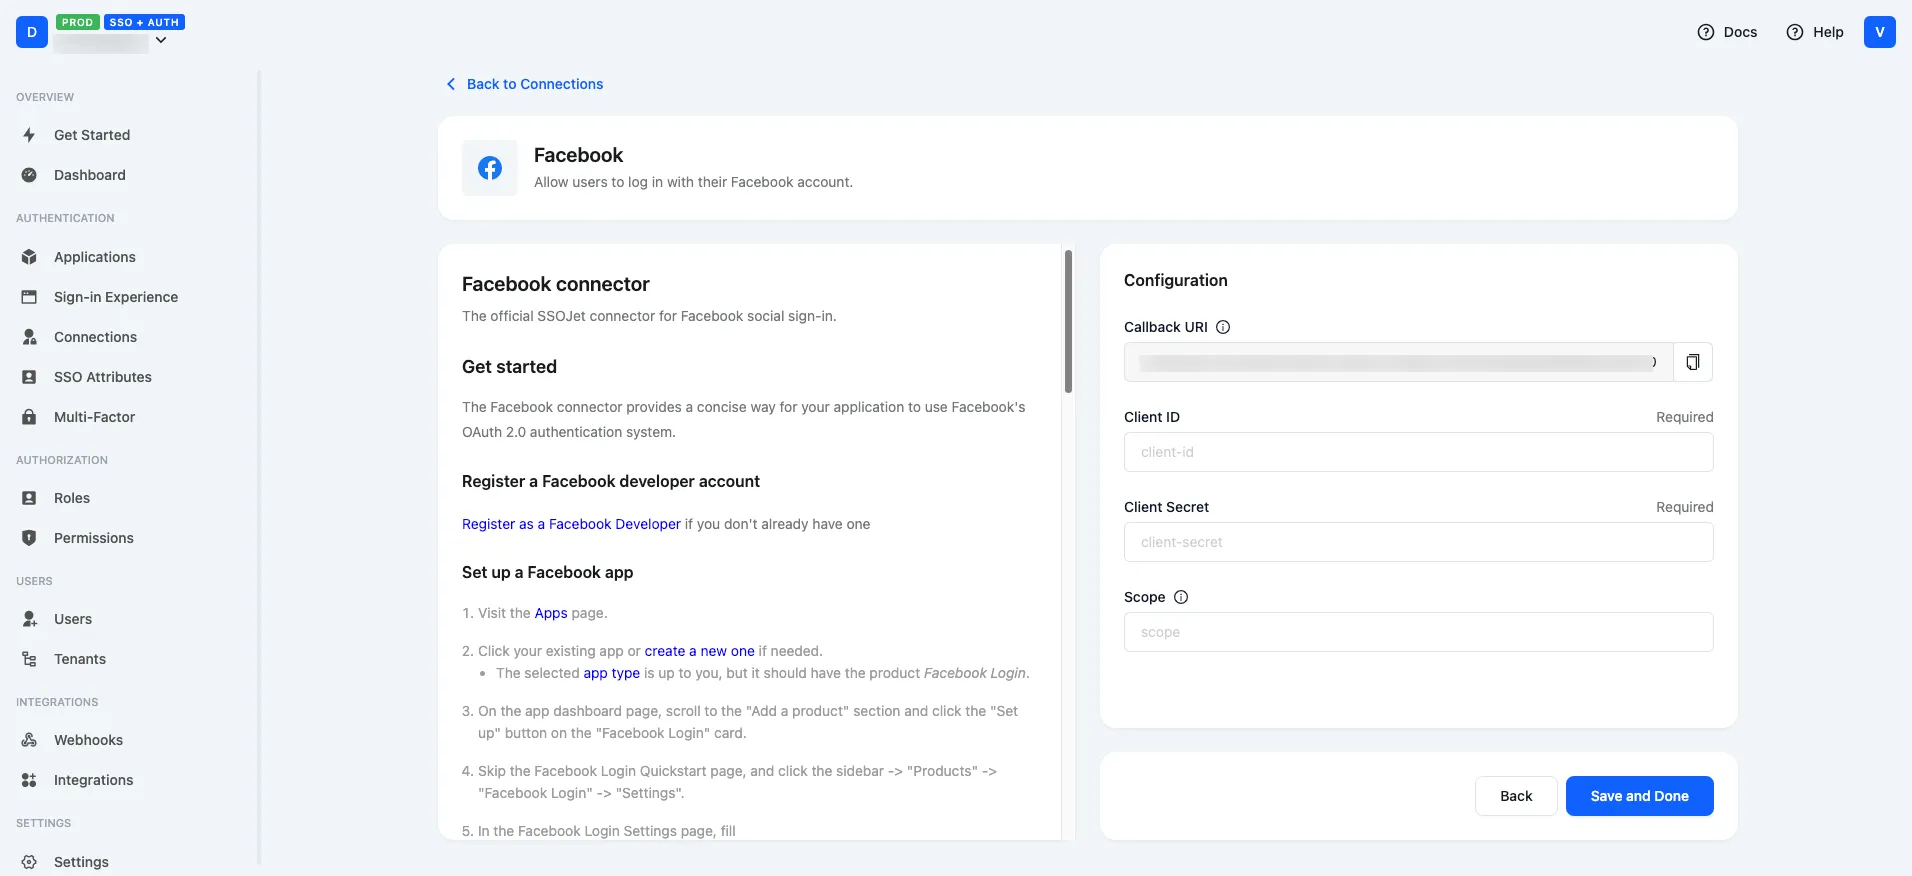Copy the Callback URI

[1692, 361]
